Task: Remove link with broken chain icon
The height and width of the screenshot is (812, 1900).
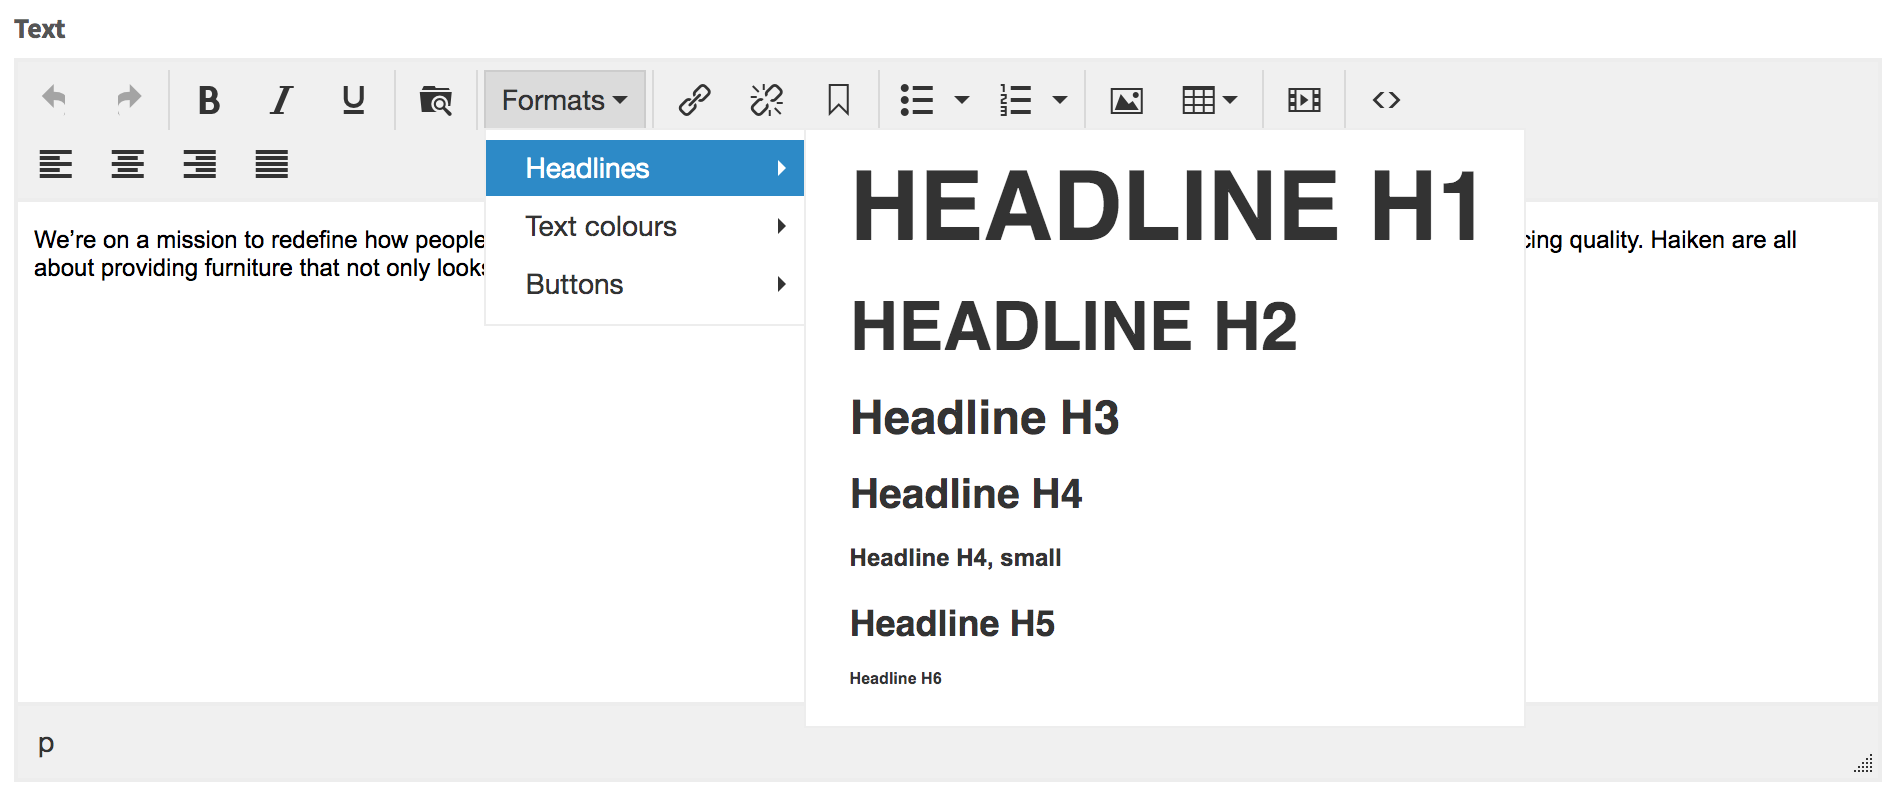Action: [767, 100]
